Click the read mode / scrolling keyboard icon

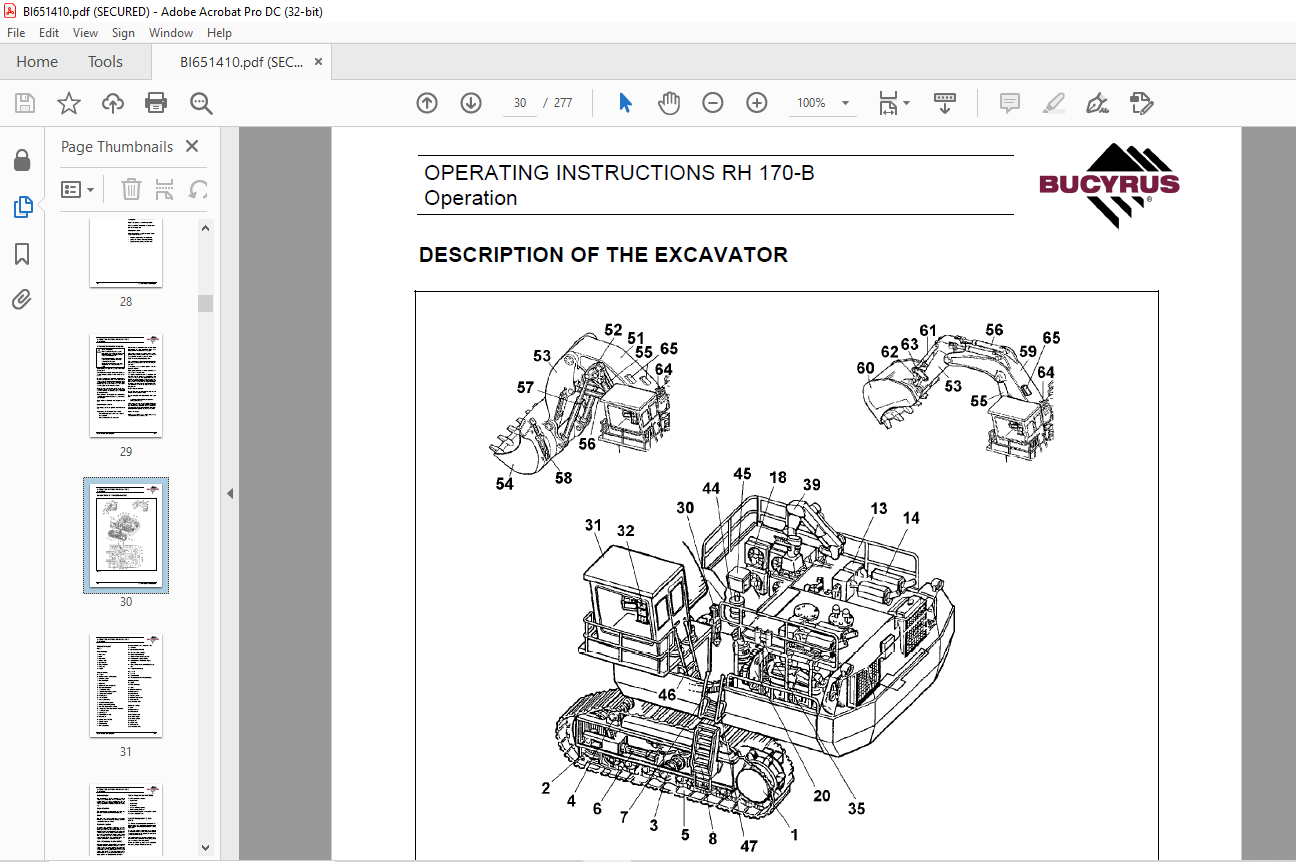pyautogui.click(x=945, y=103)
